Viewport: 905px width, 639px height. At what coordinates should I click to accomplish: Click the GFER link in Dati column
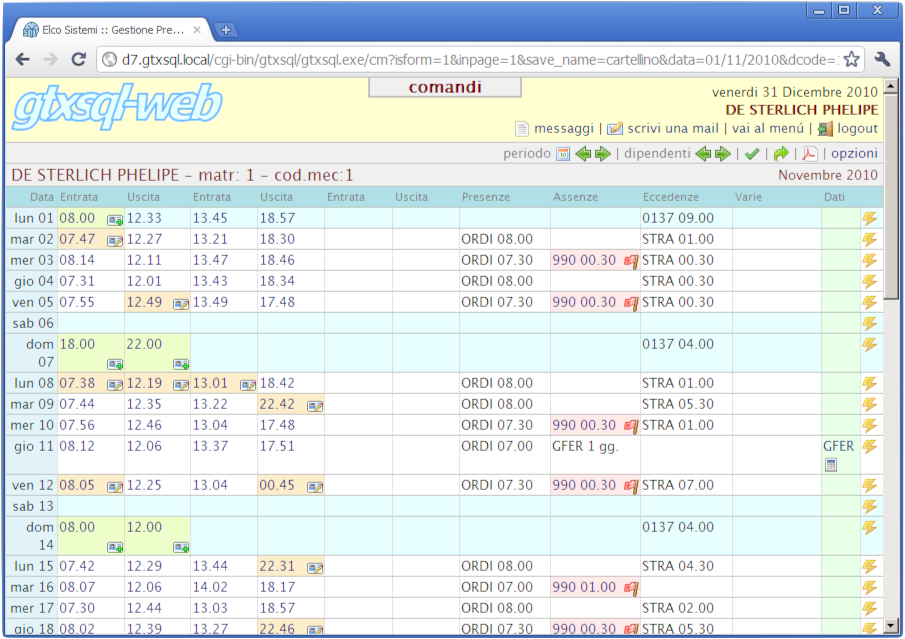(x=838, y=446)
